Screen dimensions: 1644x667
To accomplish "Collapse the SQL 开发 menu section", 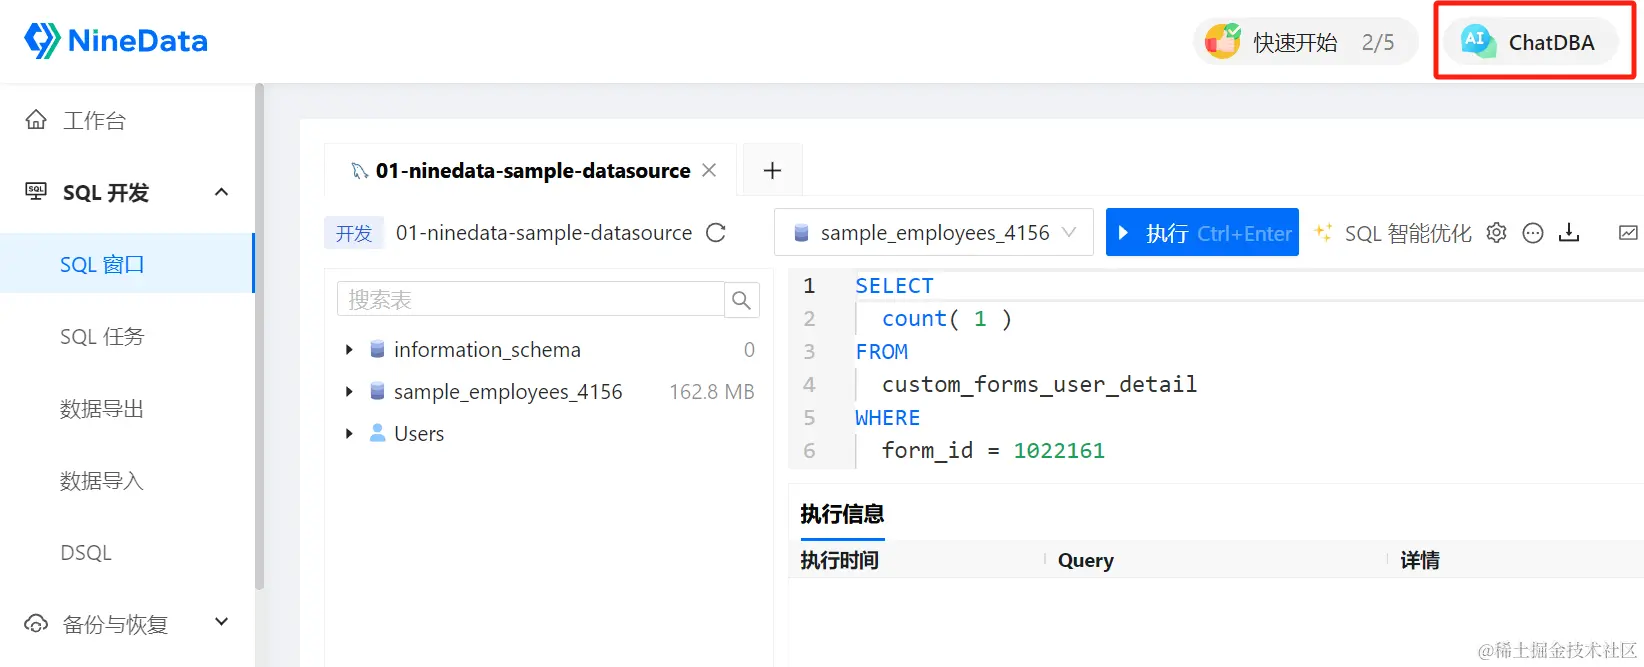I will pyautogui.click(x=222, y=192).
